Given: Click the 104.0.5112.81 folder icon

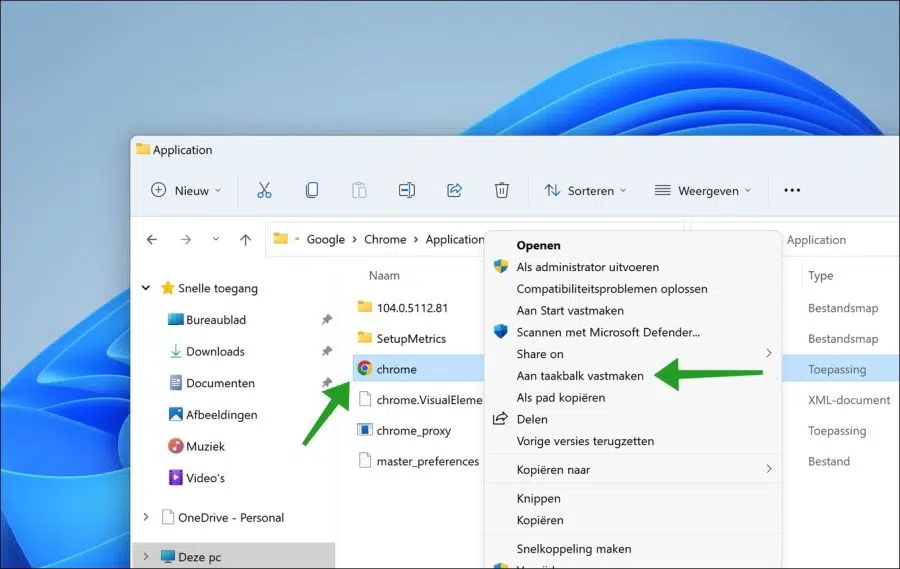Looking at the screenshot, I should [364, 307].
